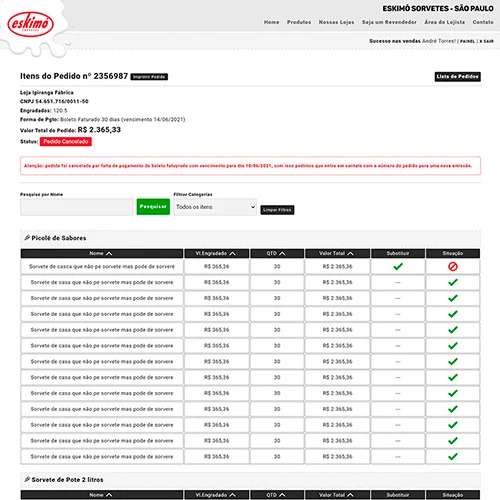Click the green Situação checkmark in last Picolé row
Viewport: 500px width, 500px height.
click(x=453, y=456)
